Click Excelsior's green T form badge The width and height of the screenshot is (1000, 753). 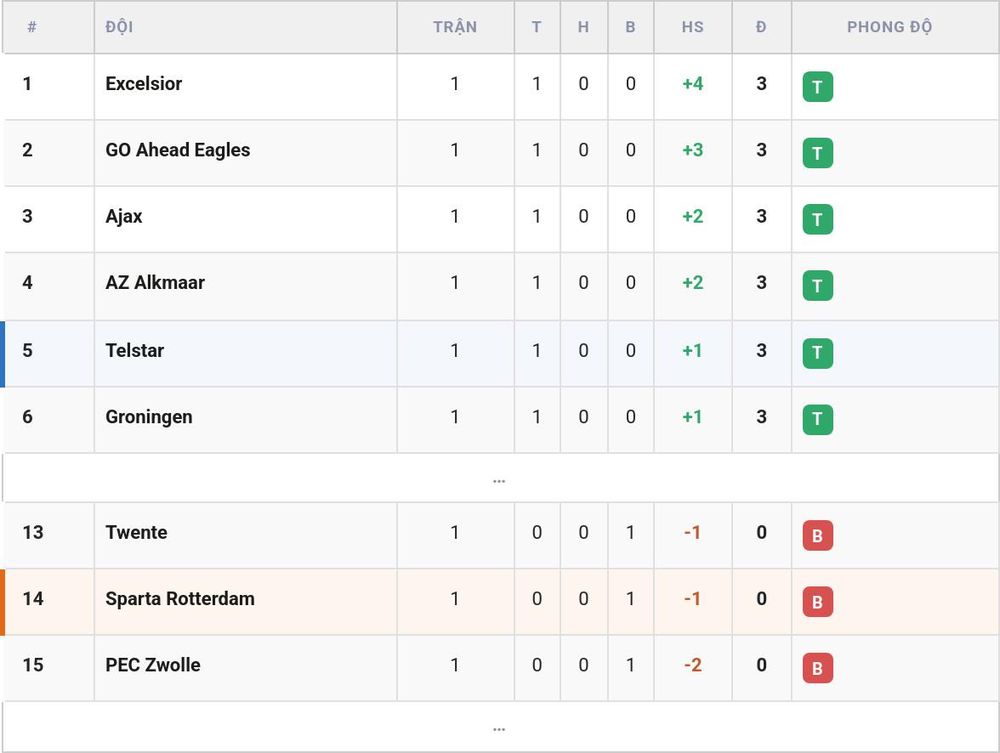pos(818,87)
